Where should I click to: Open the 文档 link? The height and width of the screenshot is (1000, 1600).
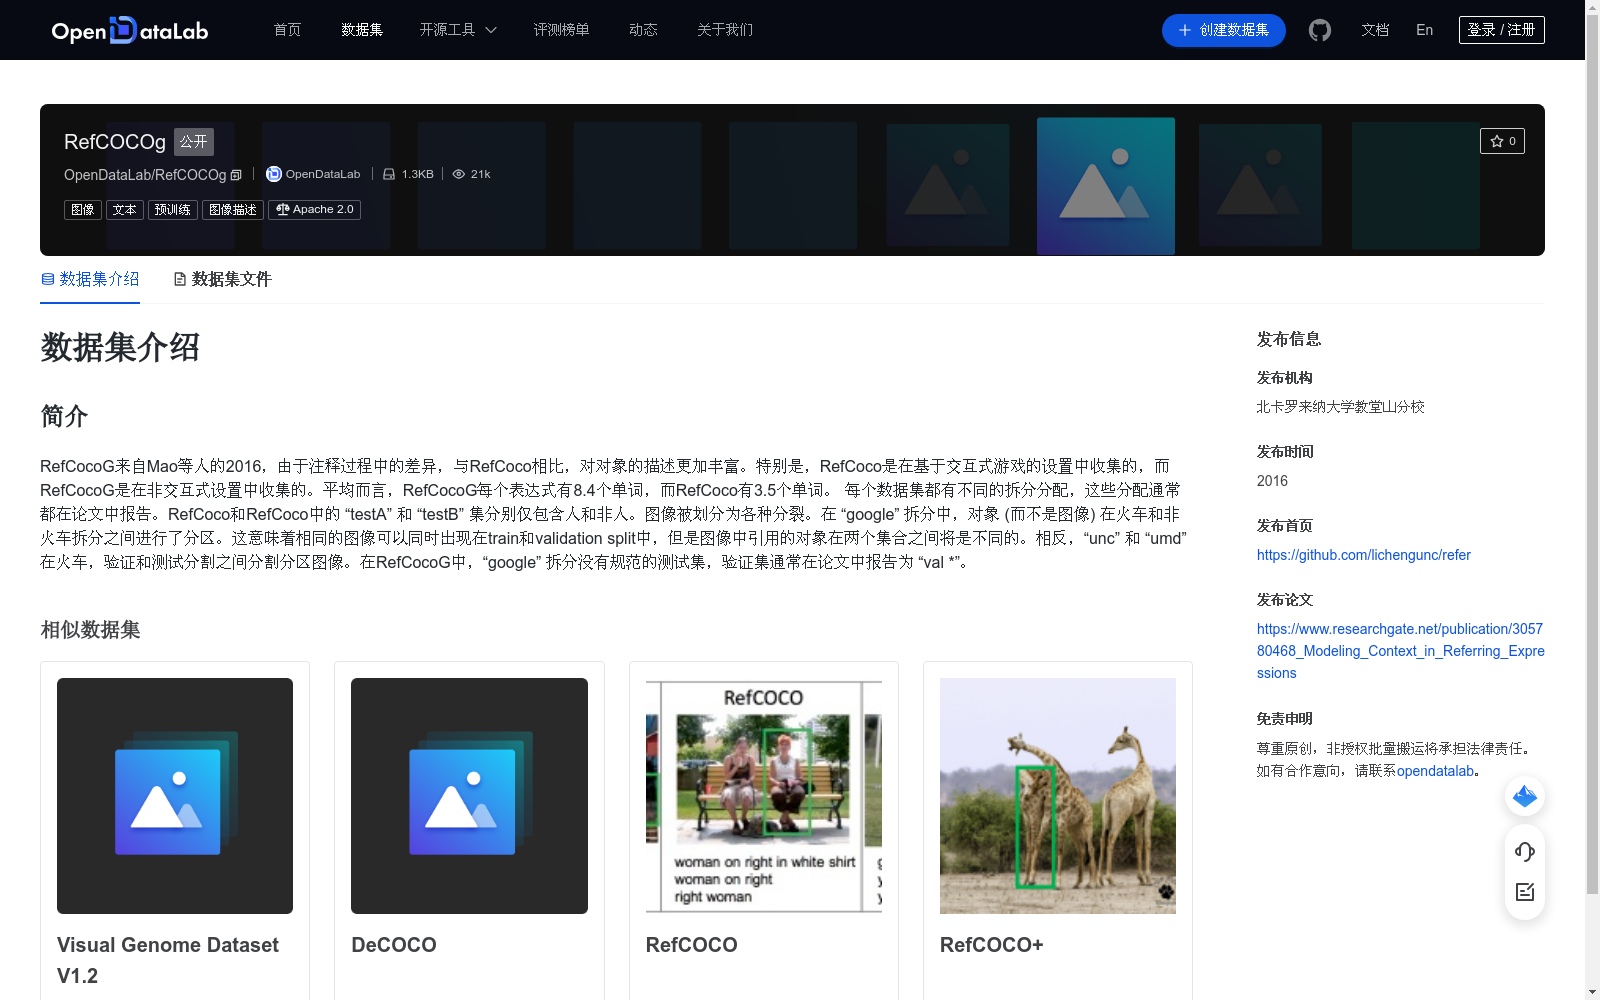click(x=1375, y=30)
